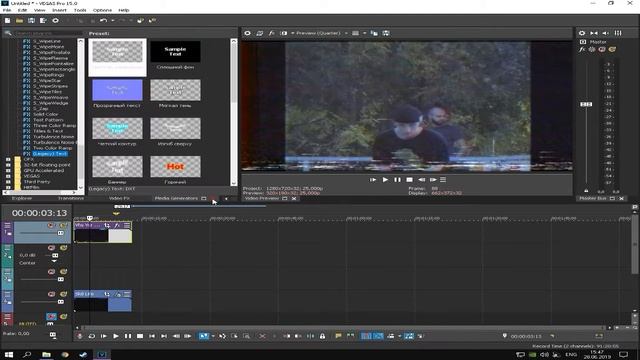Click the split screen view icon in preview
The width and height of the screenshot is (640, 360).
tap(283, 33)
